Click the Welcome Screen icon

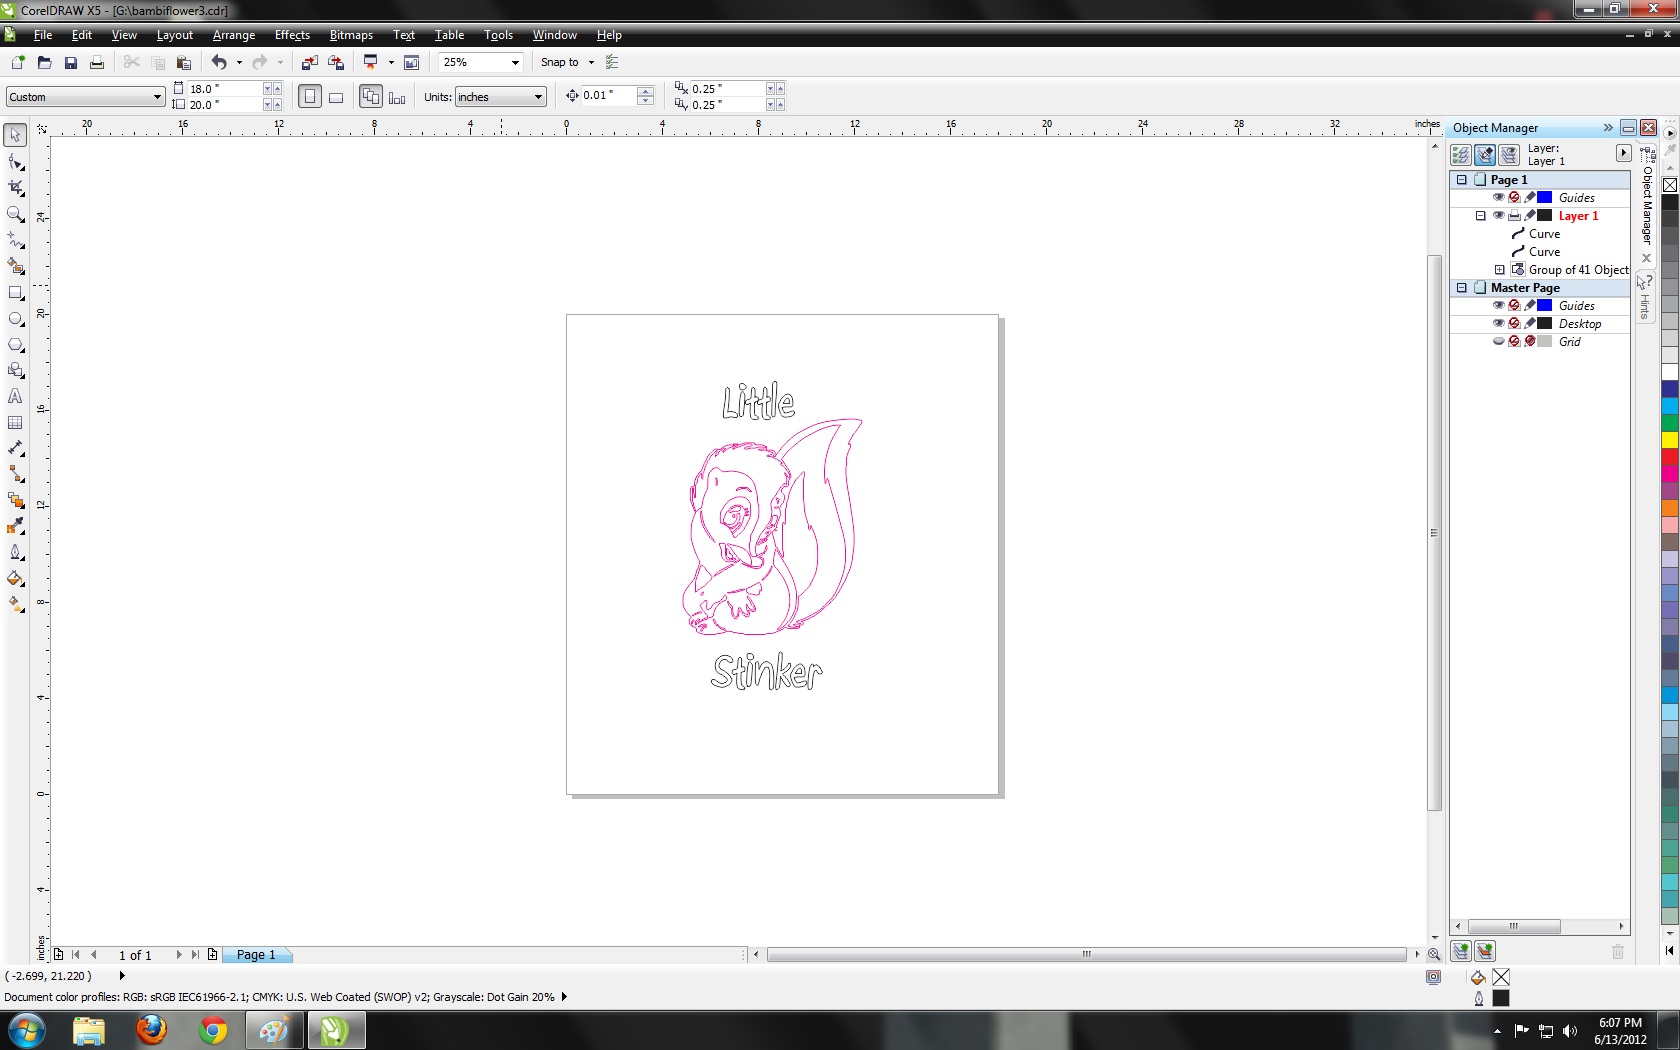tap(411, 62)
